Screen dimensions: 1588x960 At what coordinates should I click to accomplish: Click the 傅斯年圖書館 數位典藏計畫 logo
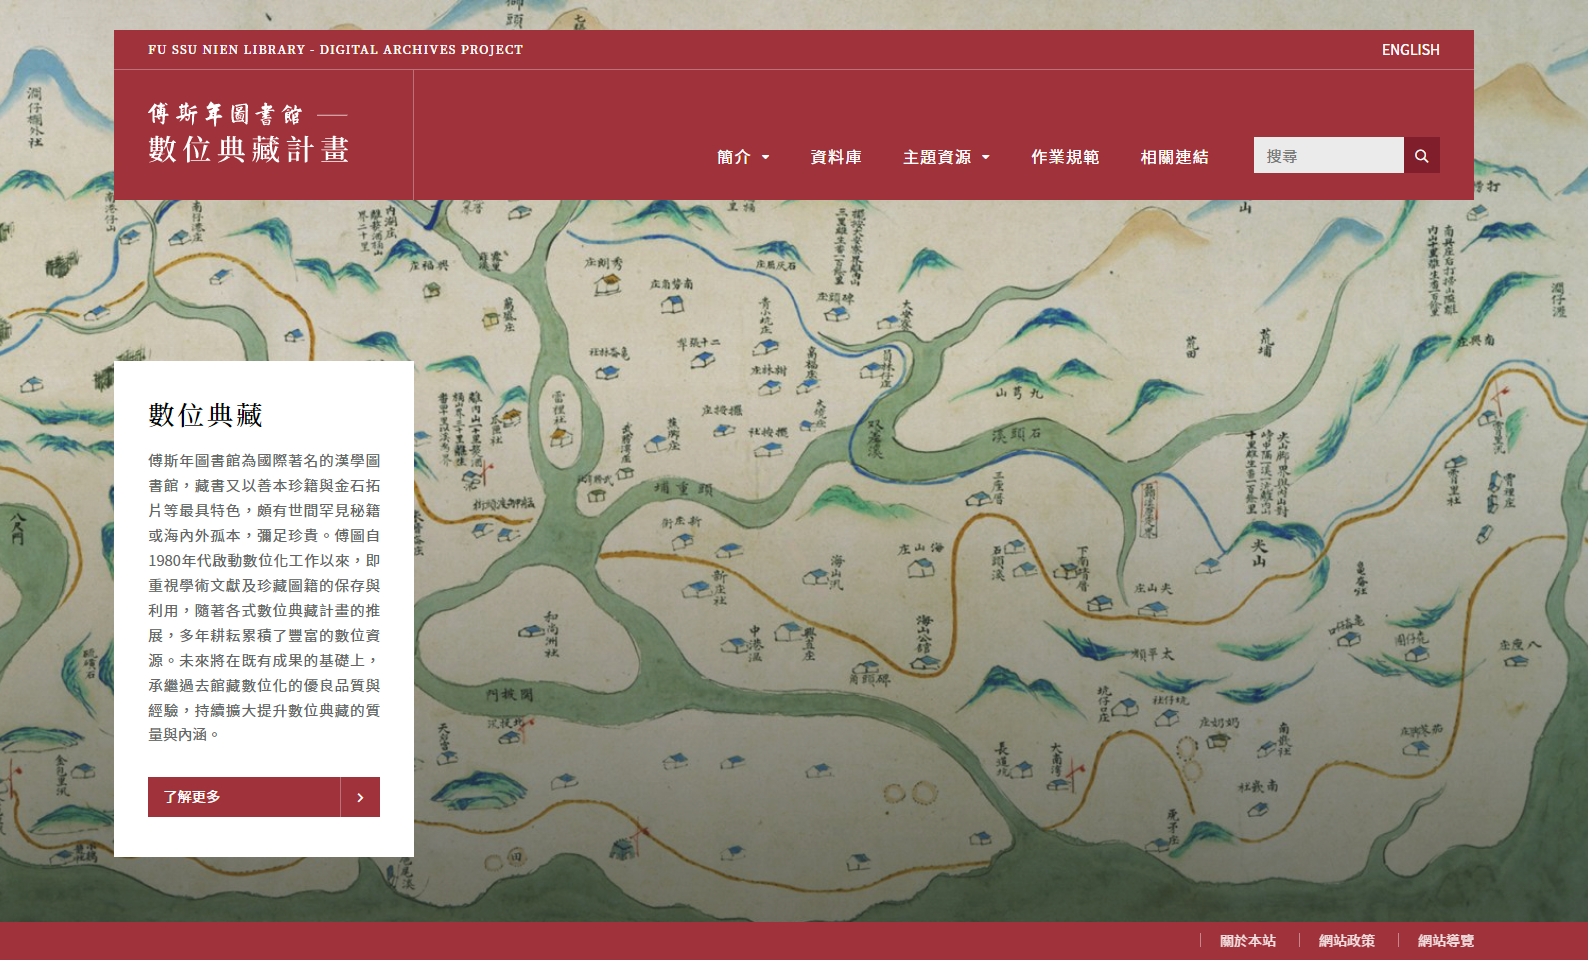click(x=249, y=133)
